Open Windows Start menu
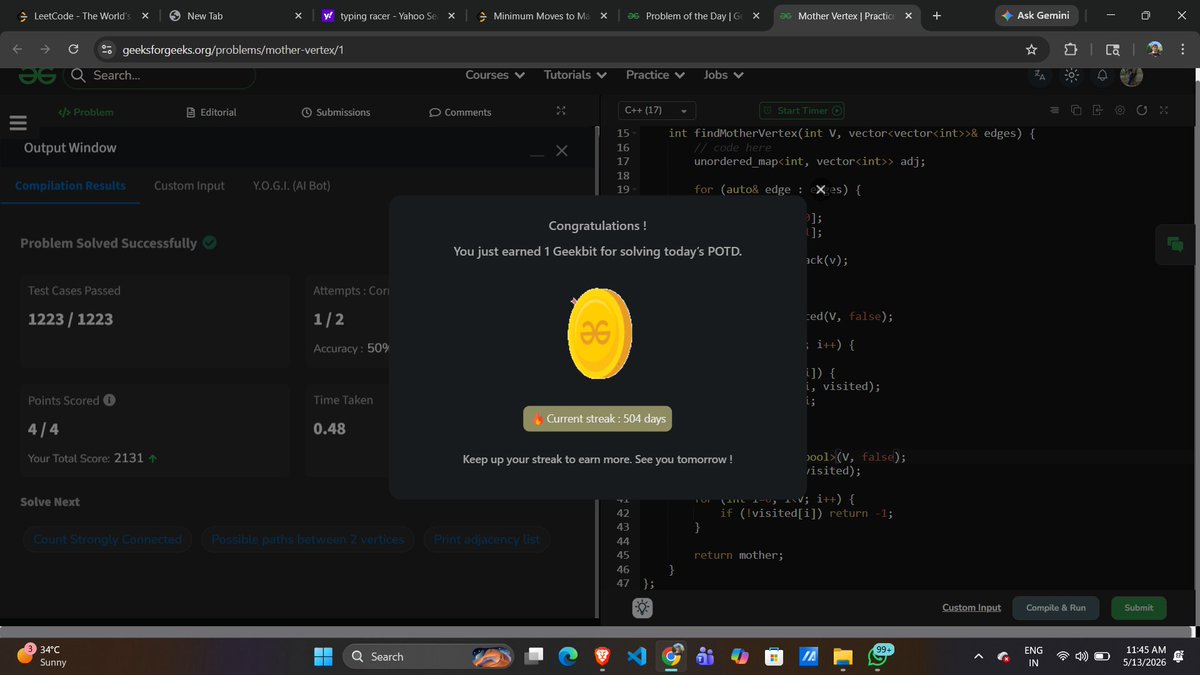Screen dimensions: 1200x675 324,657
